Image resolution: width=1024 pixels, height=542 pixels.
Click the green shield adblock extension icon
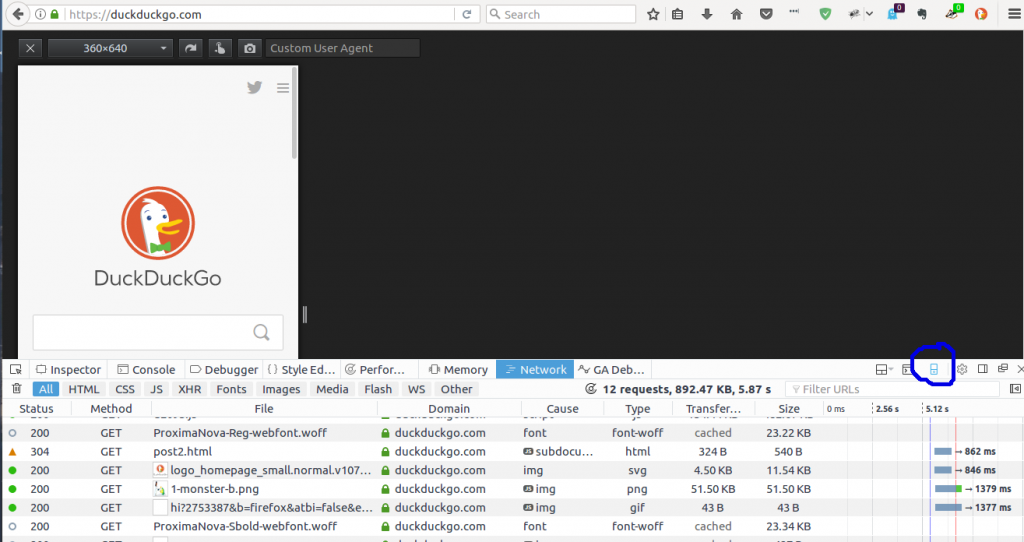(825, 14)
